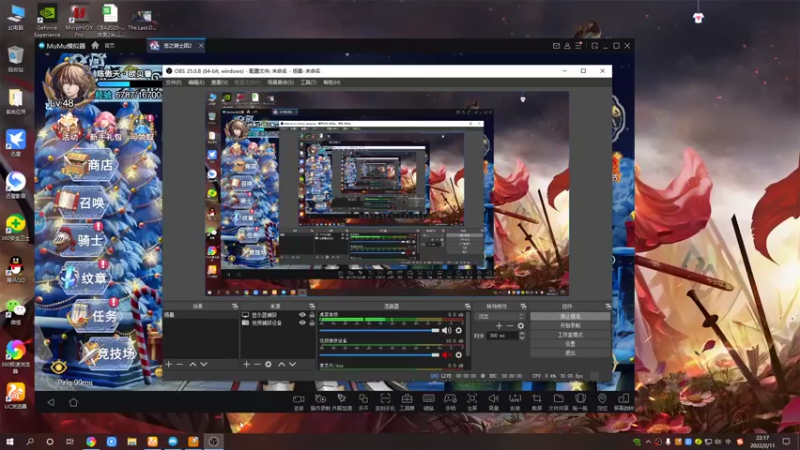This screenshot has height=450, width=800.
Task: Click MuMu shake (摇一摇) icon
Action: click(580, 398)
